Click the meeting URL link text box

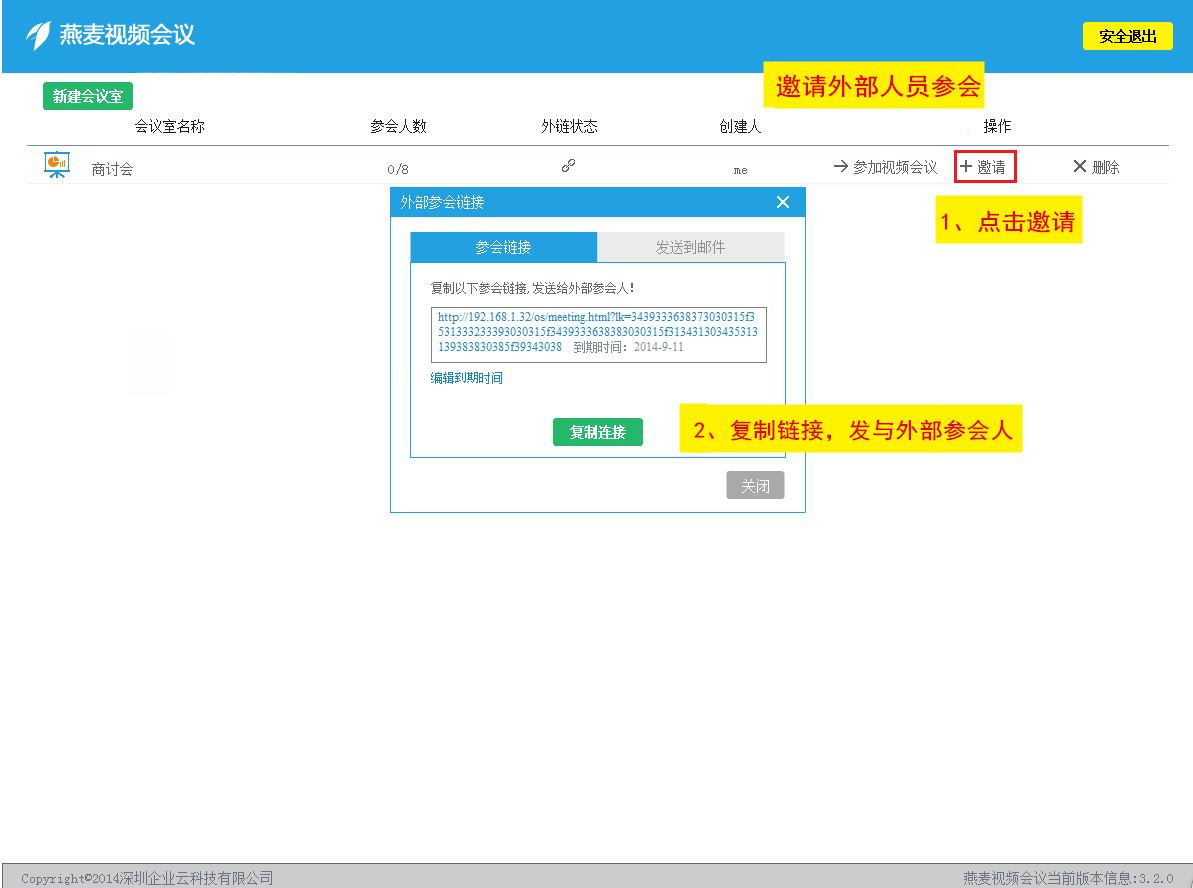[598, 334]
